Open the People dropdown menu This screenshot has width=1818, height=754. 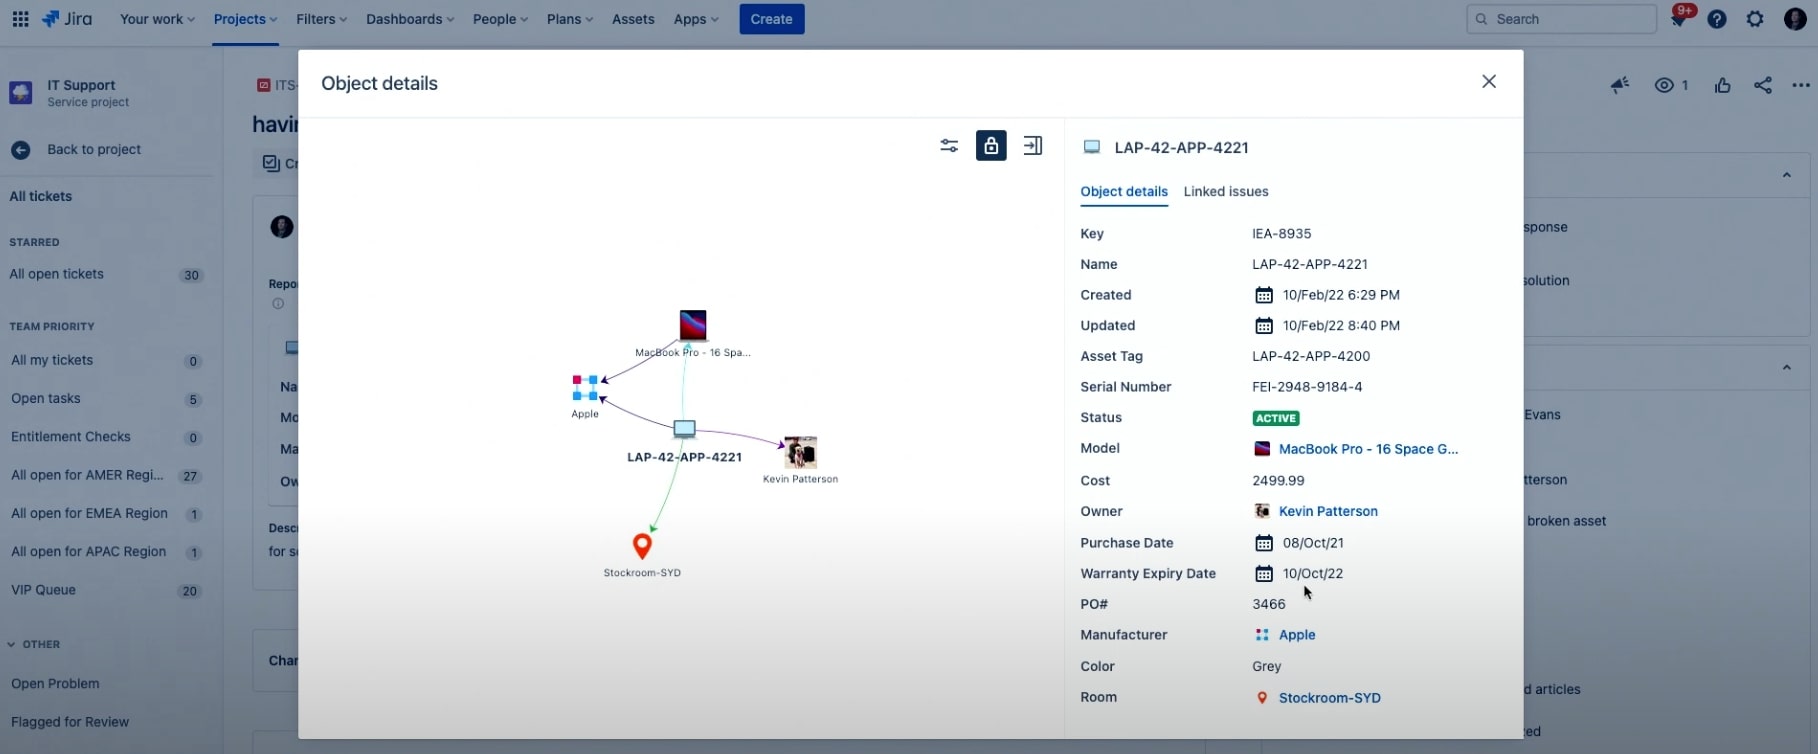(x=500, y=19)
